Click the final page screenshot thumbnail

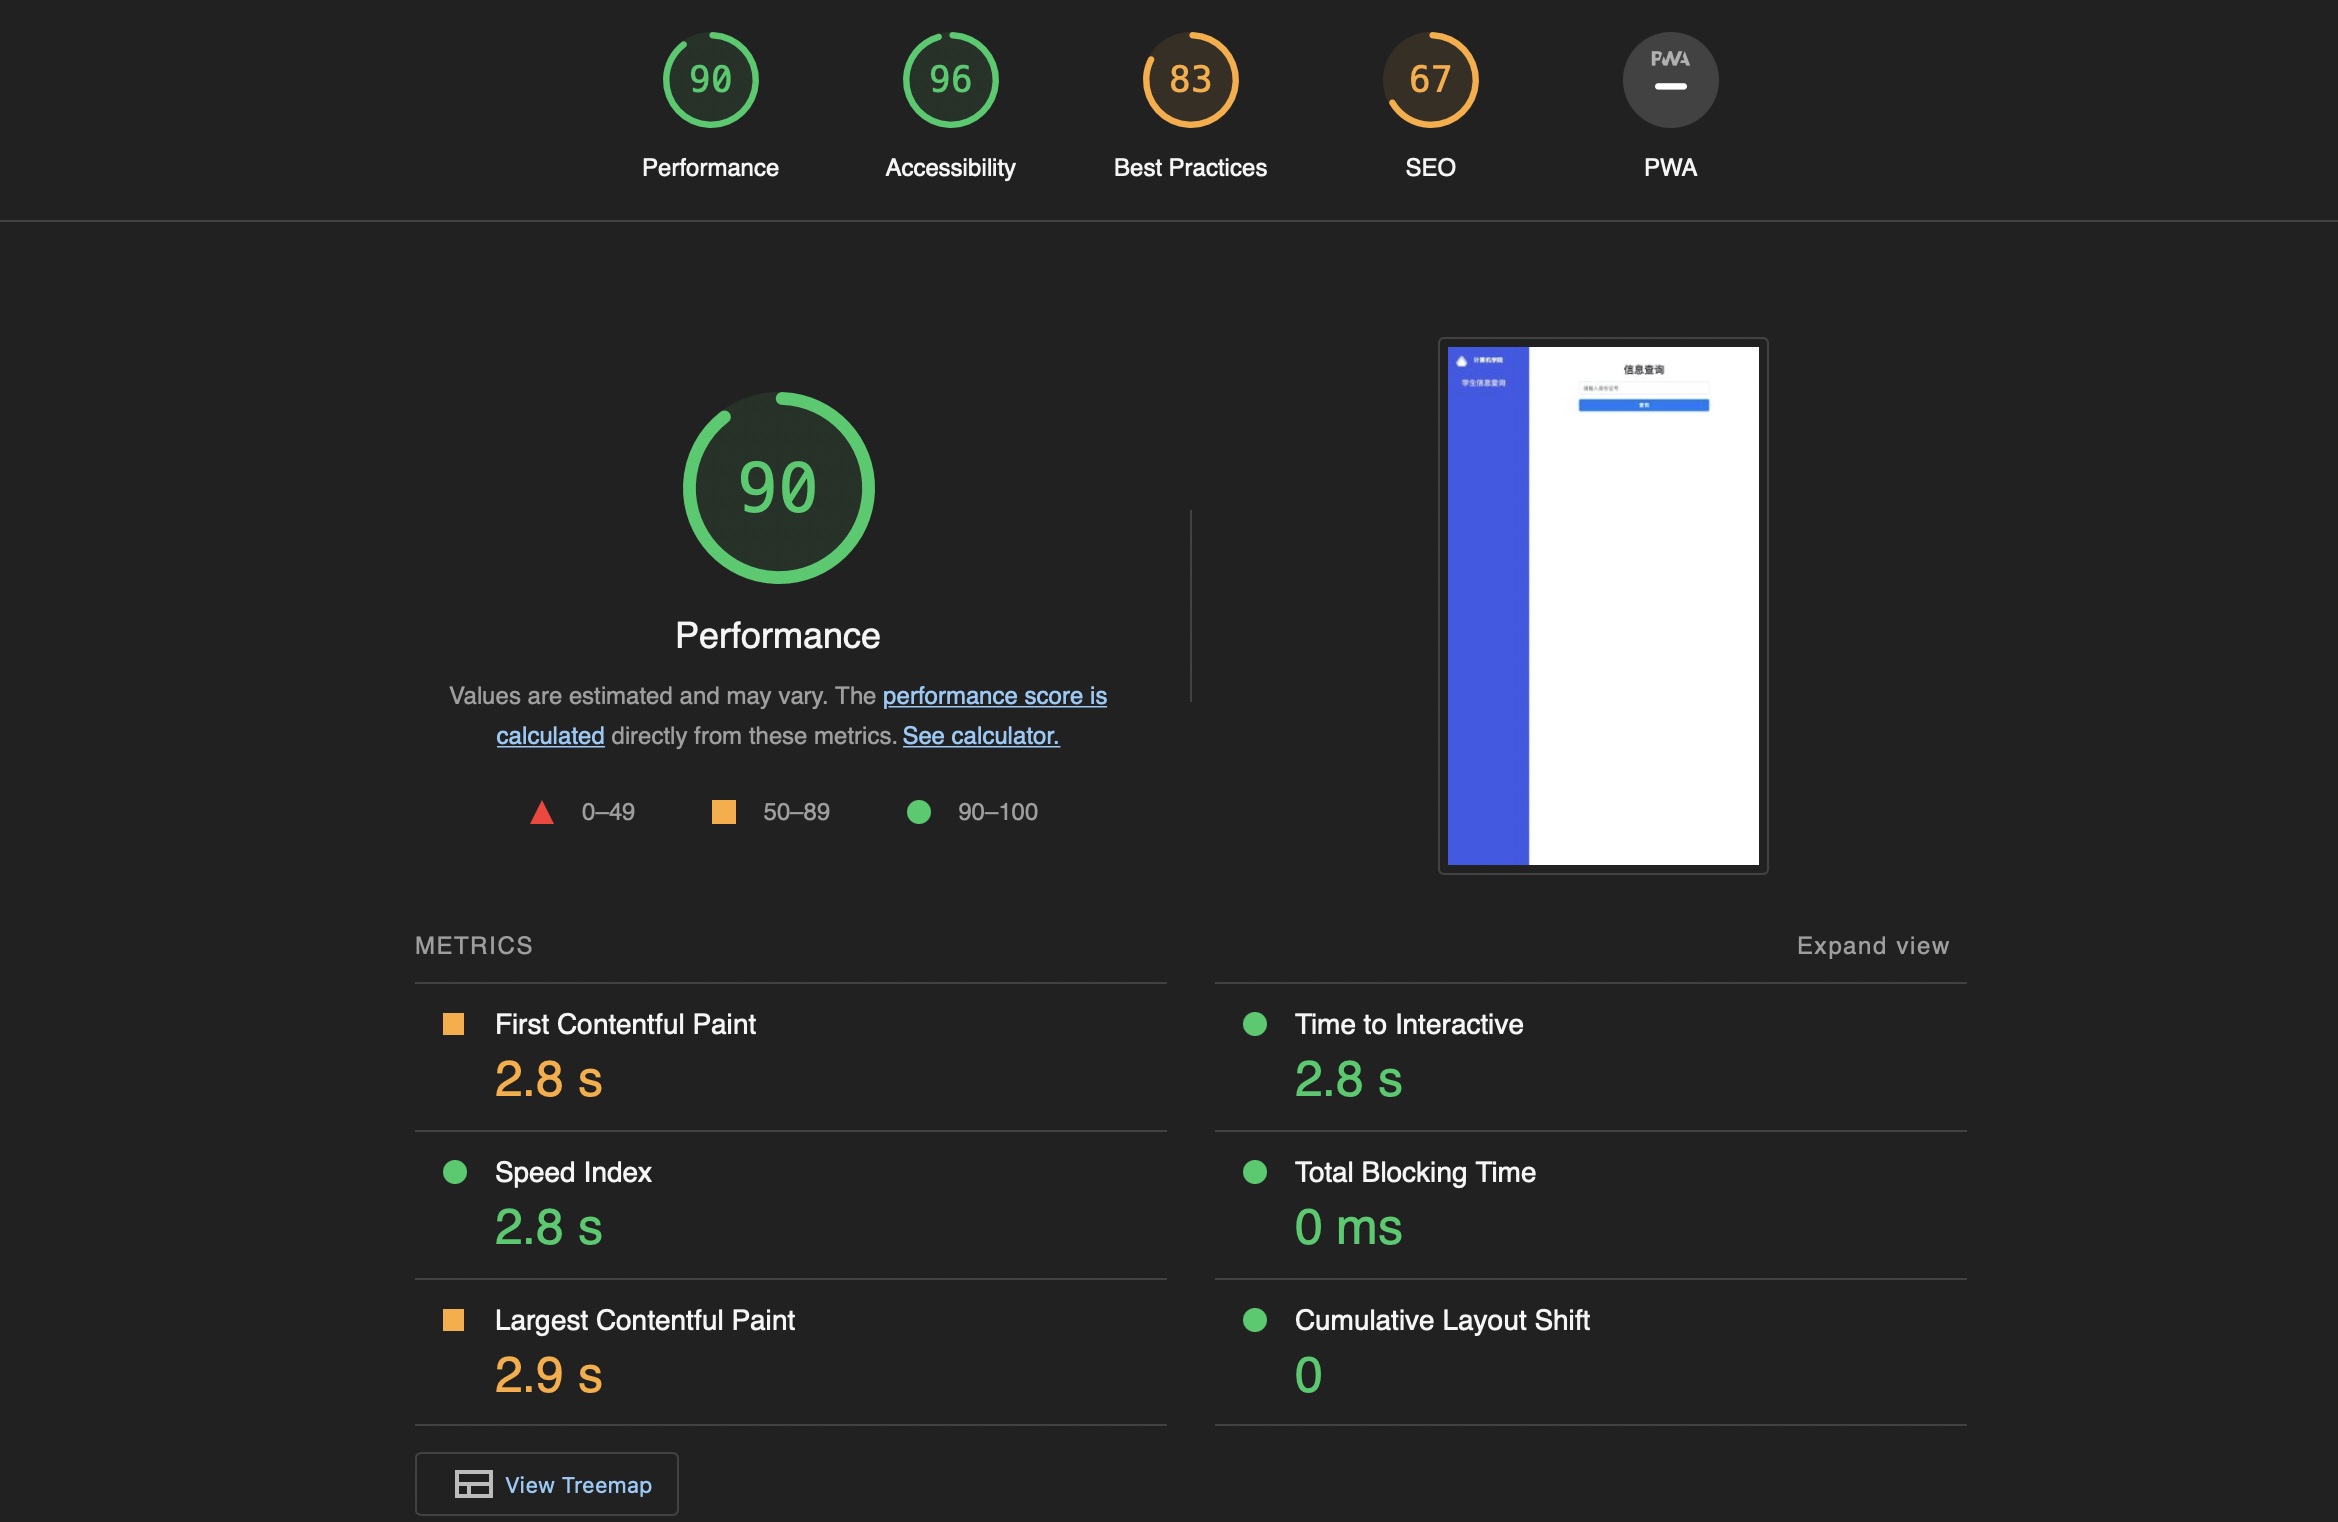[1602, 606]
